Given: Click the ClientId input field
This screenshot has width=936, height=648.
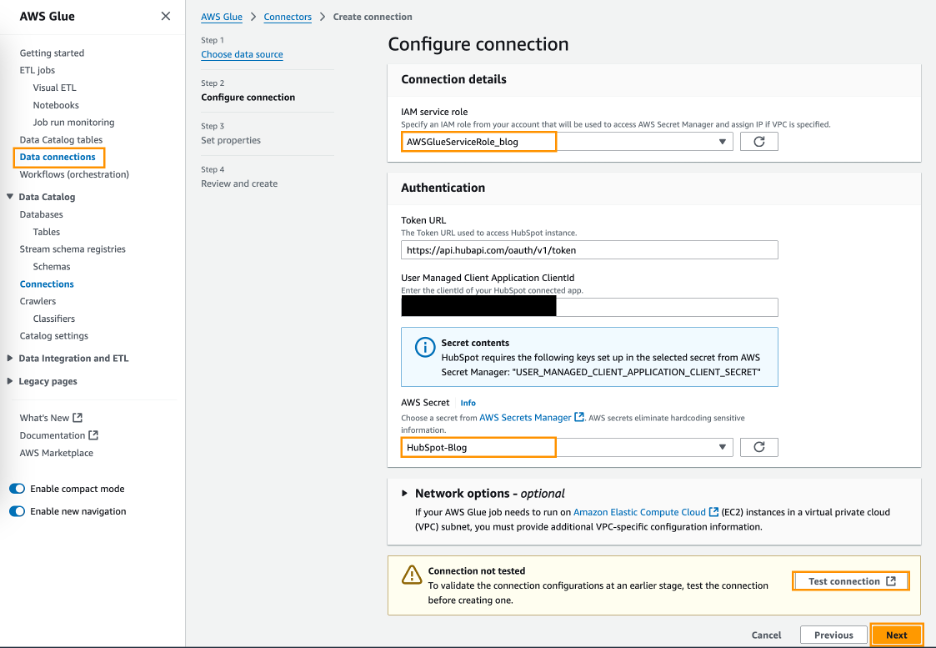Looking at the screenshot, I should 589,307.
